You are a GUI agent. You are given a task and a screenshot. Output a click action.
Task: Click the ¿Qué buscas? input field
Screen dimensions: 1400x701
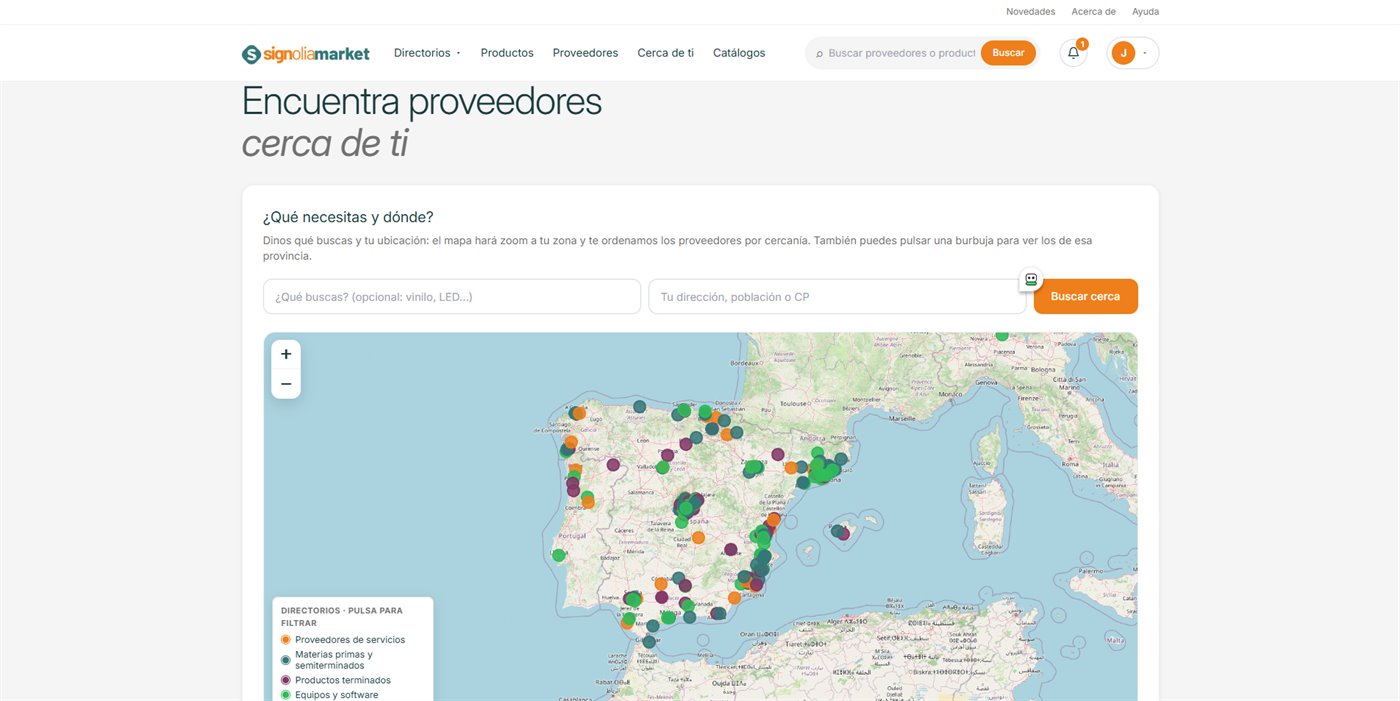pos(452,297)
